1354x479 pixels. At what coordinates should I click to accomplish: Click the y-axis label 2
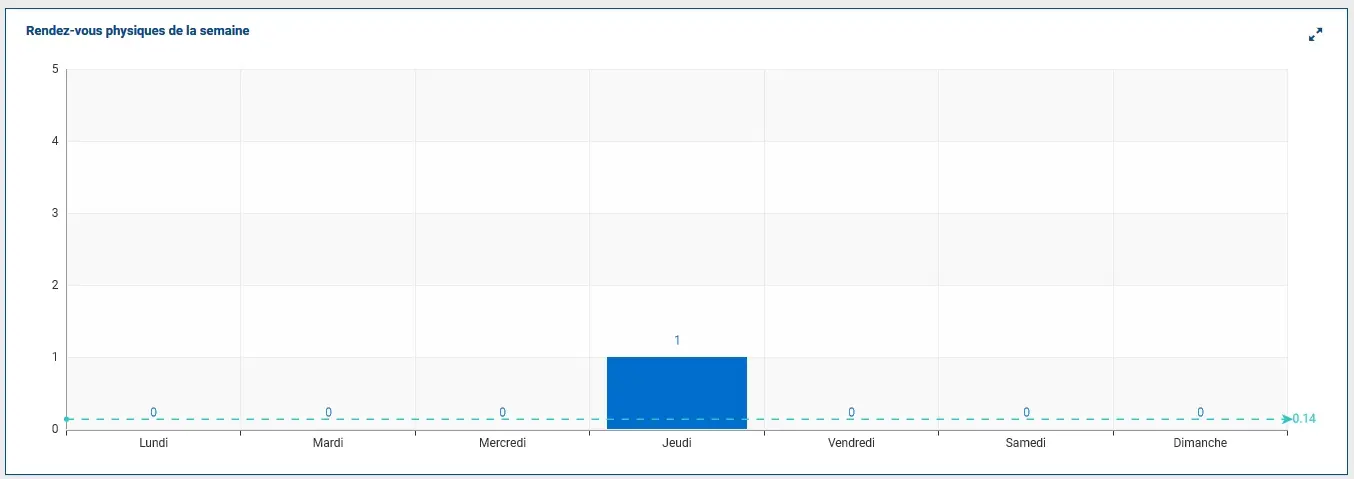[56, 285]
